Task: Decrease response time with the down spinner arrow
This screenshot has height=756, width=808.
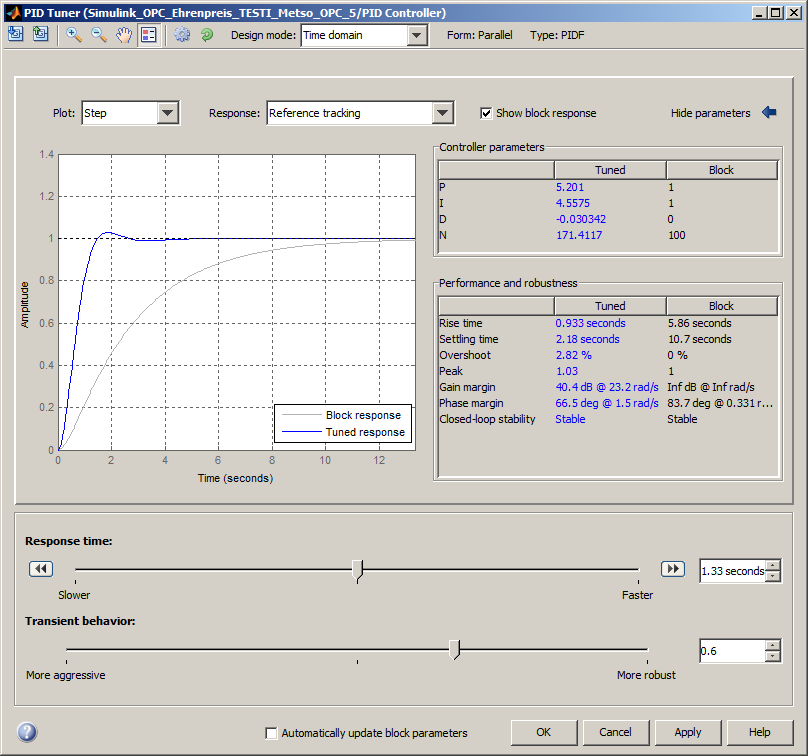Action: click(773, 576)
